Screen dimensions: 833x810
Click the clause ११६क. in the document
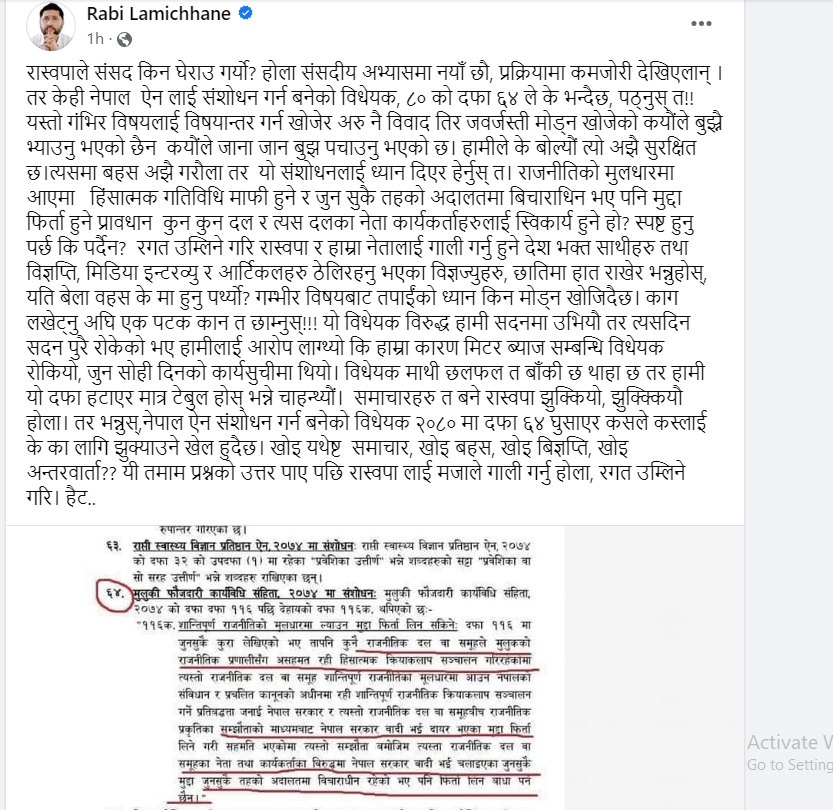pos(157,625)
